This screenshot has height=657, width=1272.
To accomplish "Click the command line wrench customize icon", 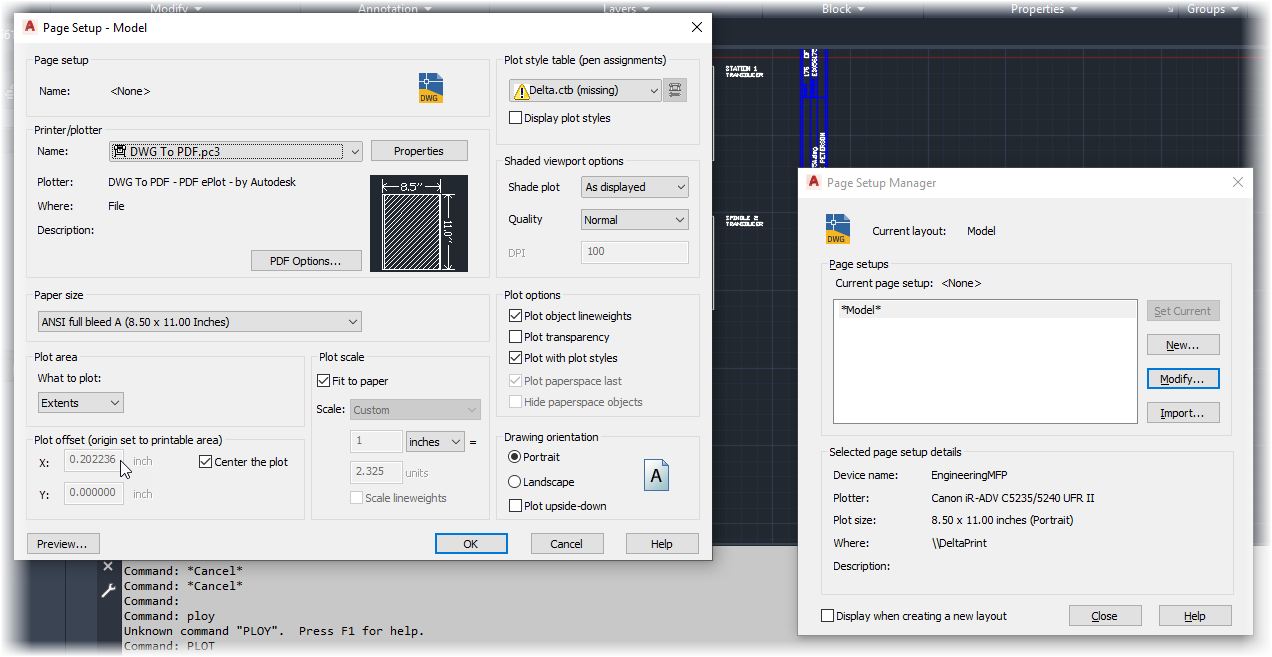I will point(109,591).
